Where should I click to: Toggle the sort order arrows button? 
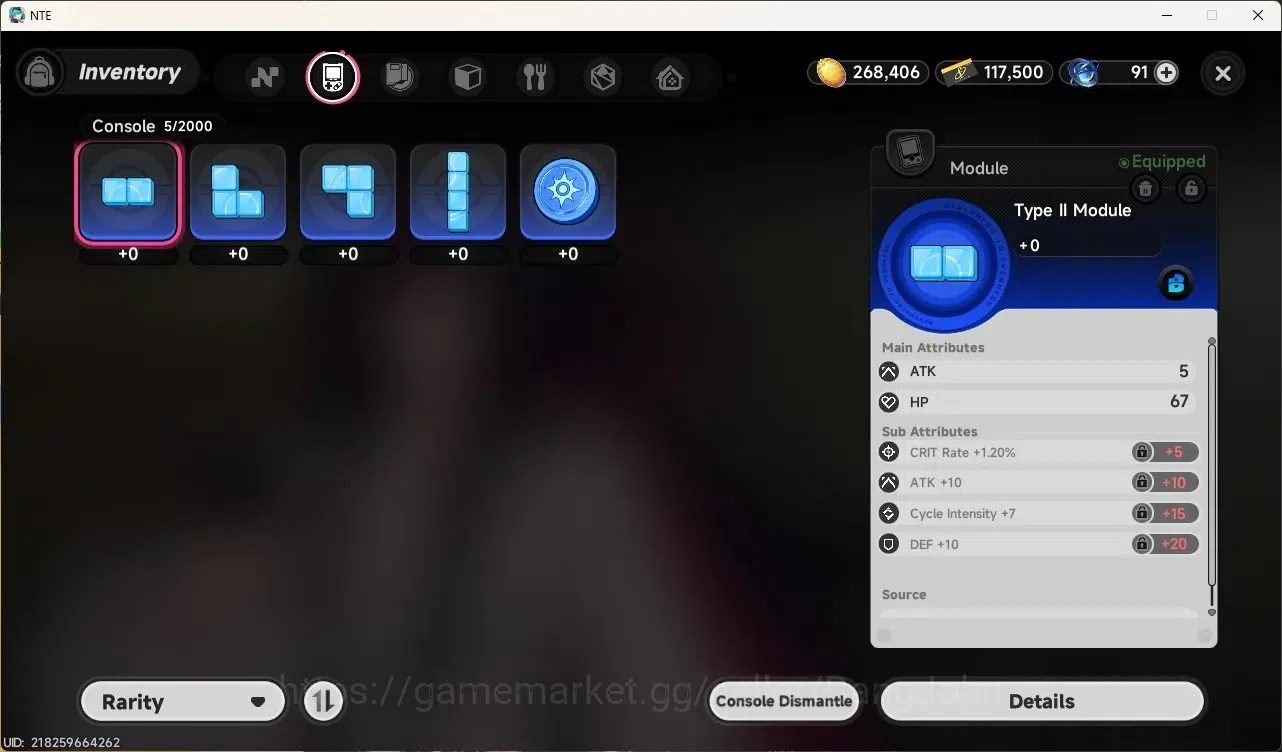coord(322,702)
